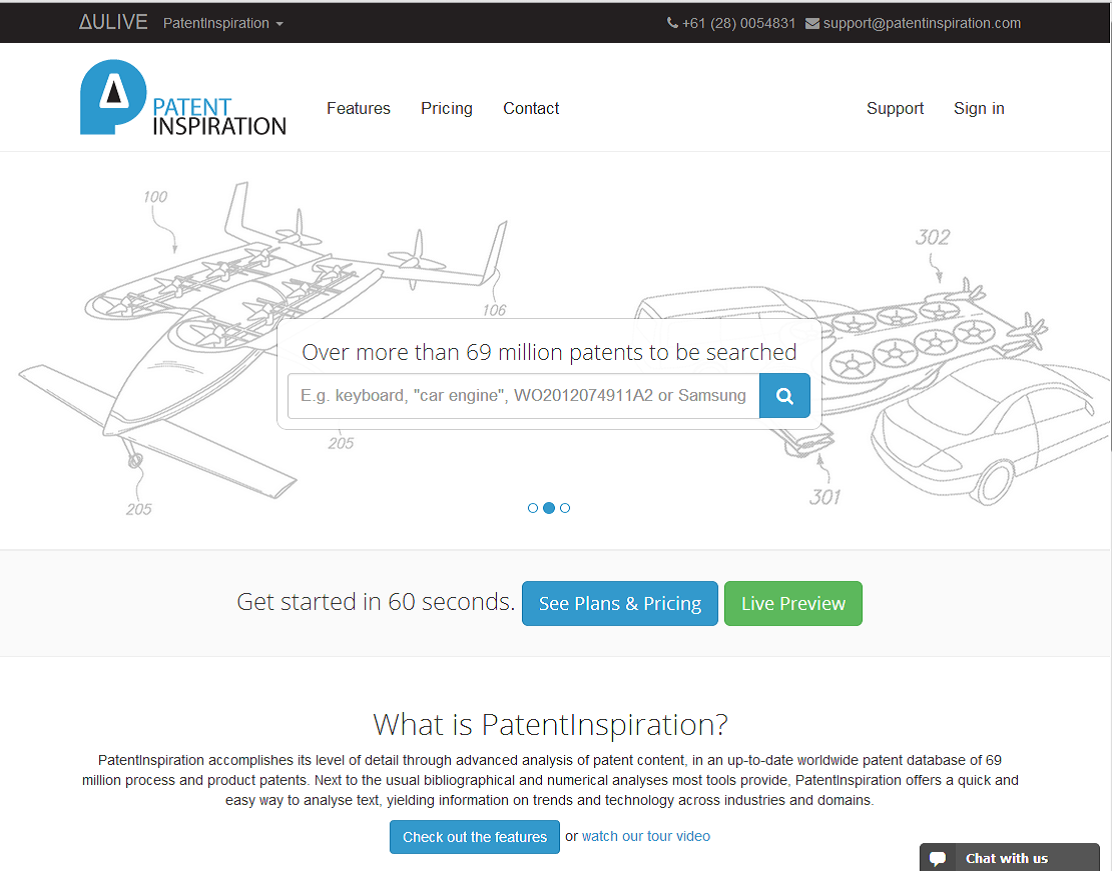Click the PatentInspiration logo icon
The image size is (1112, 871).
pos(113,97)
